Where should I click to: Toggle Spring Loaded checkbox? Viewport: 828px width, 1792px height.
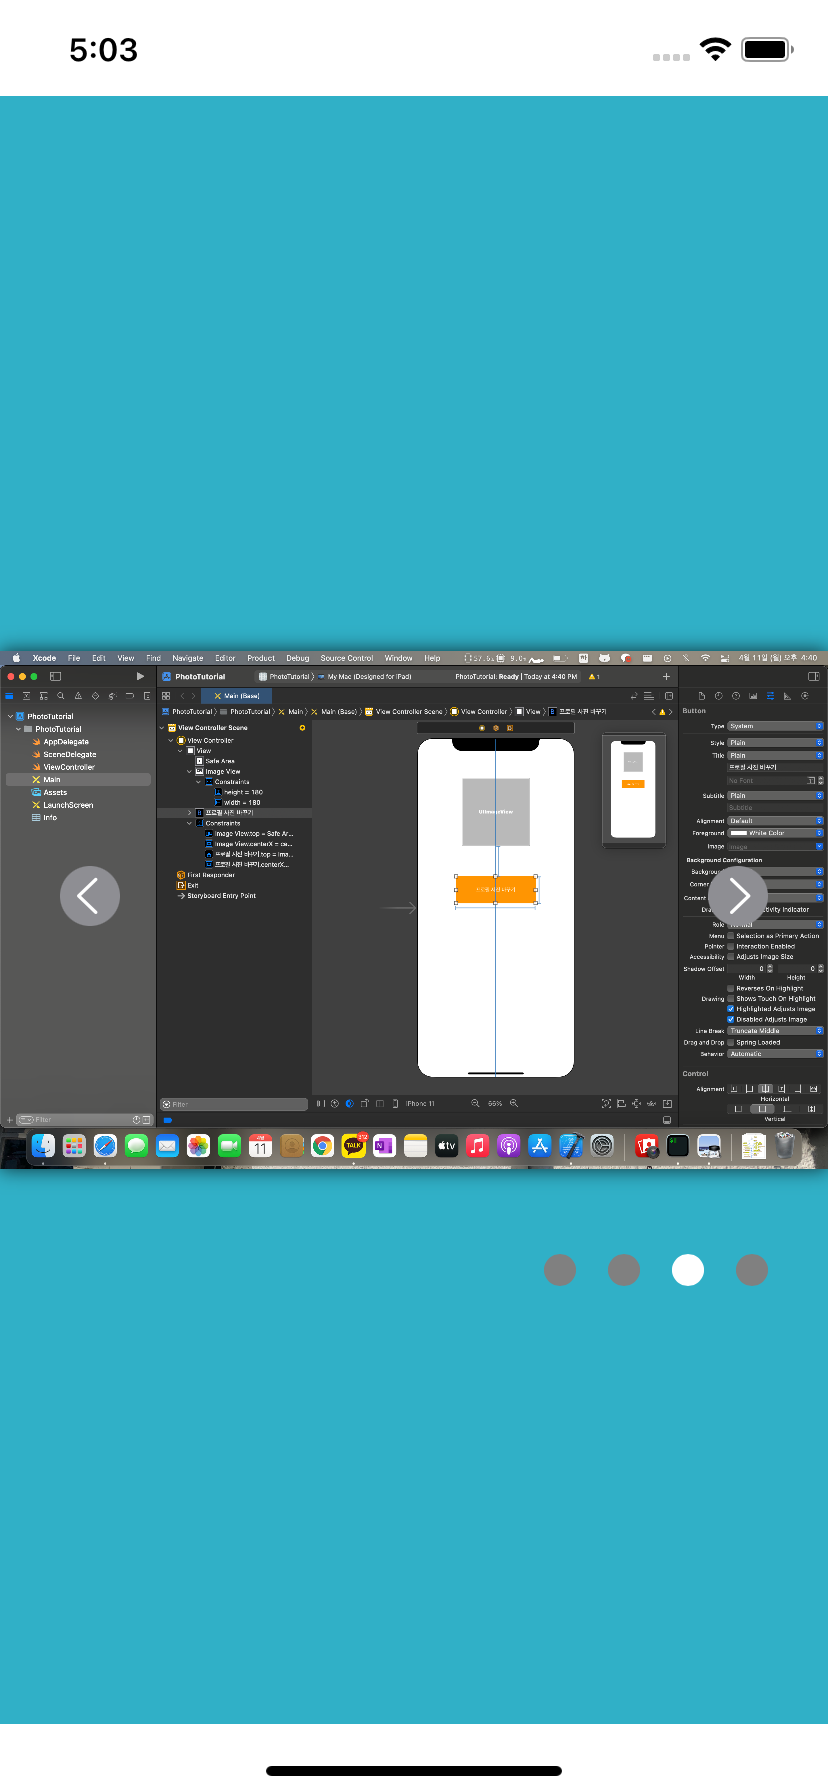point(731,1042)
